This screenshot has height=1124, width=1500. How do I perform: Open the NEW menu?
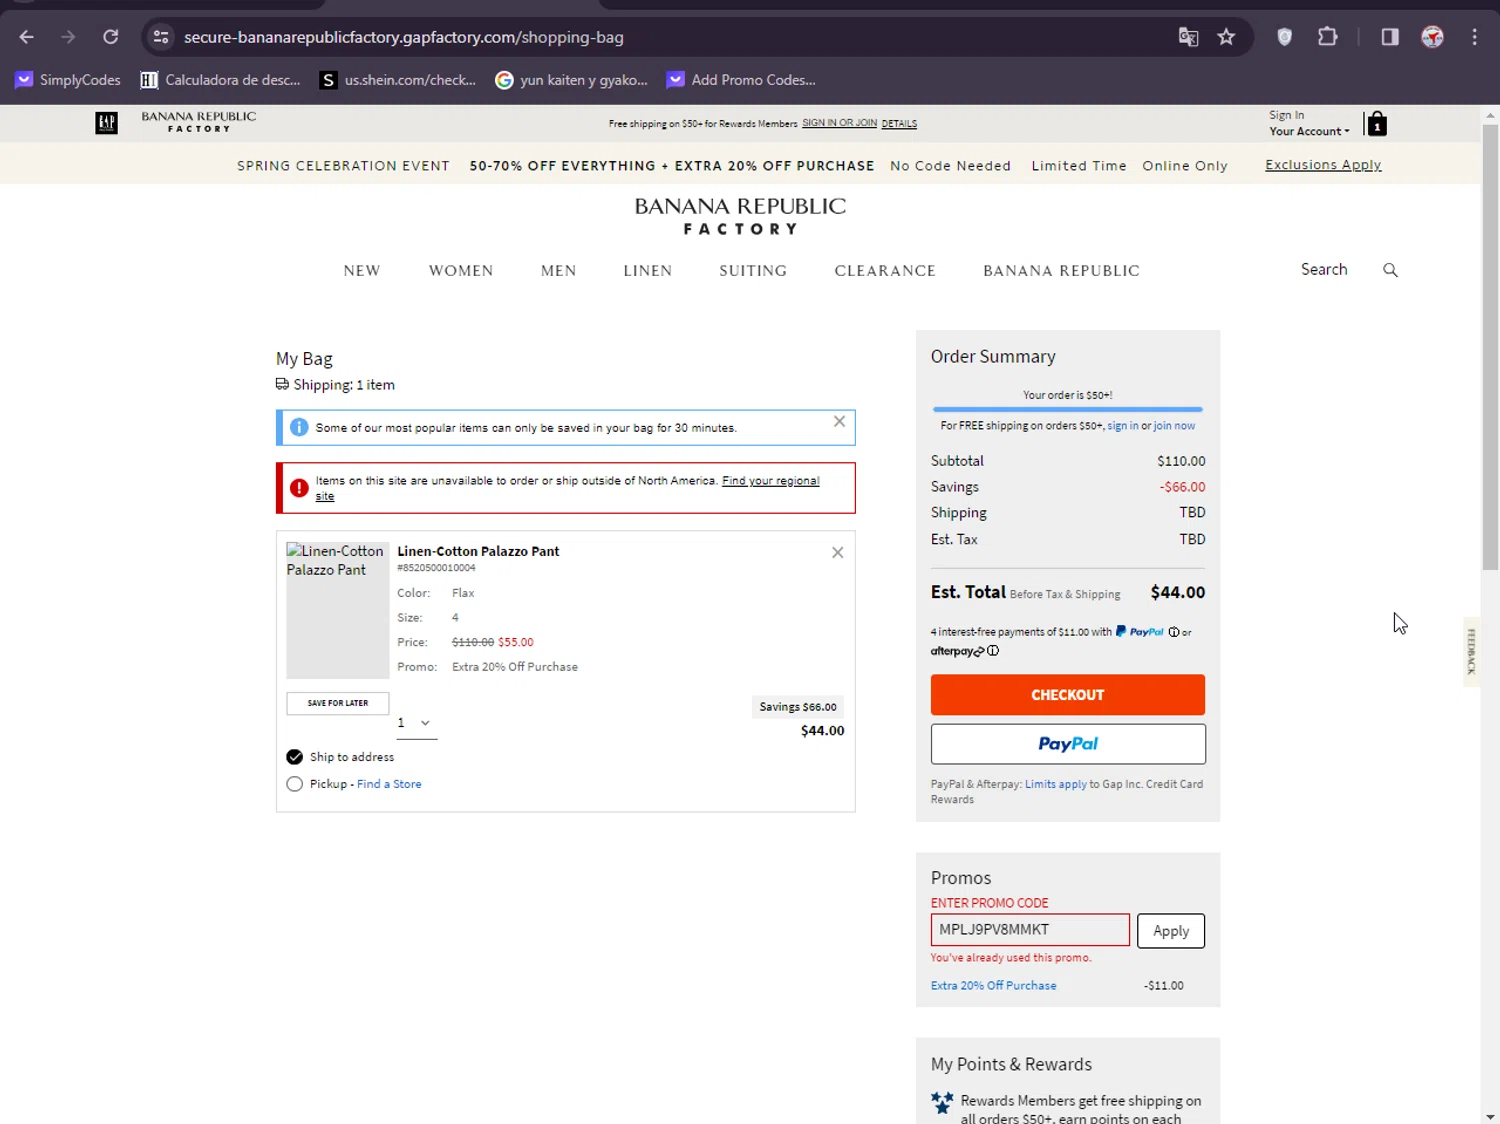click(362, 271)
